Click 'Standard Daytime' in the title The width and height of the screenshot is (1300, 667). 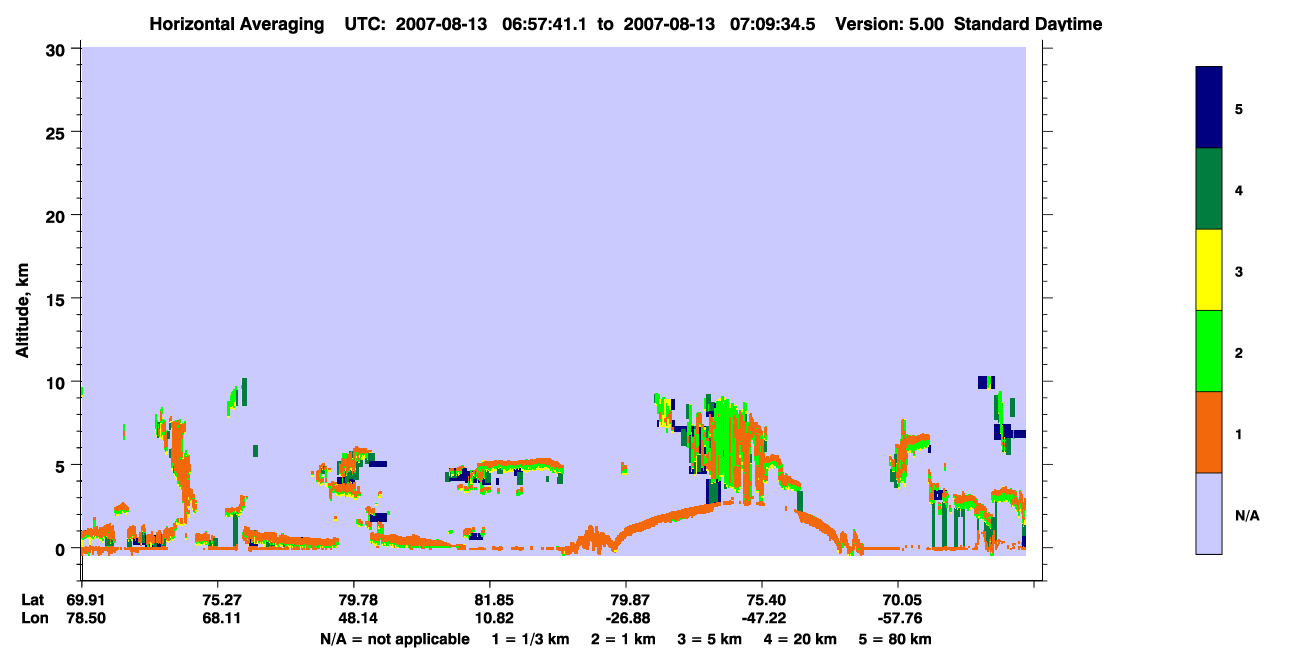1028,23
